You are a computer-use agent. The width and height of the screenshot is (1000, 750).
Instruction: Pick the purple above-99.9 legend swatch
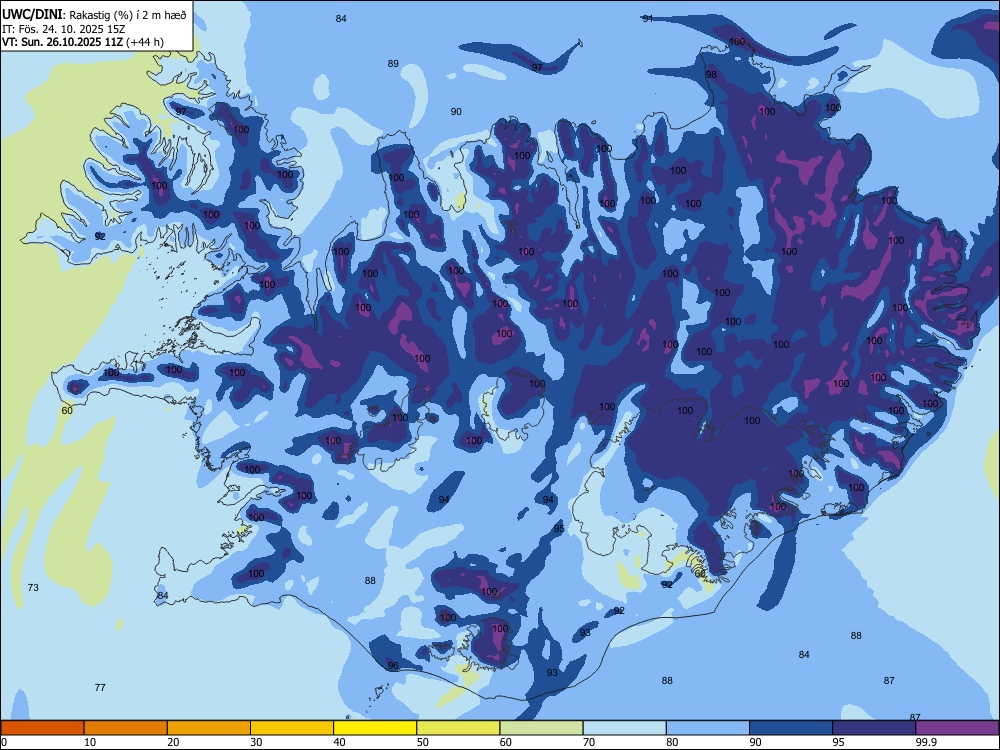click(958, 728)
